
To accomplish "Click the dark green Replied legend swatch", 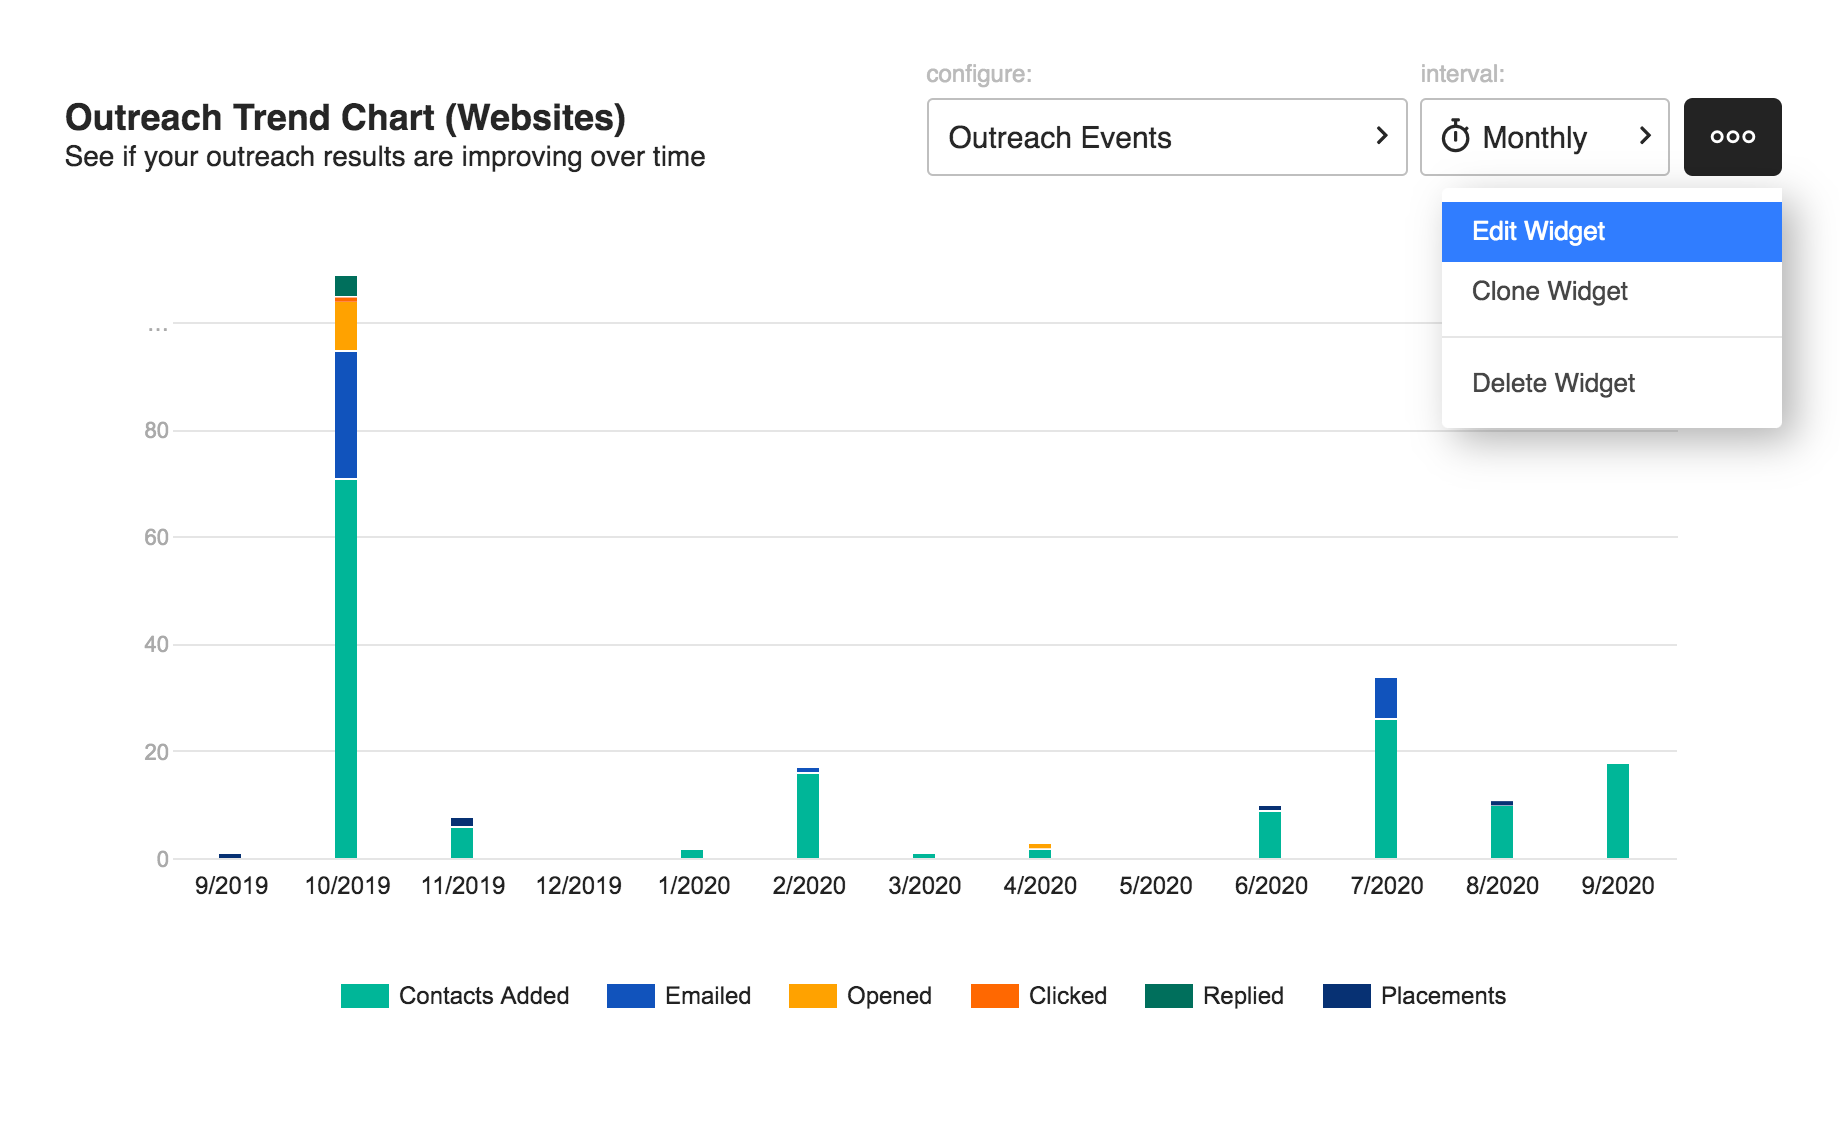I will [x=1168, y=996].
